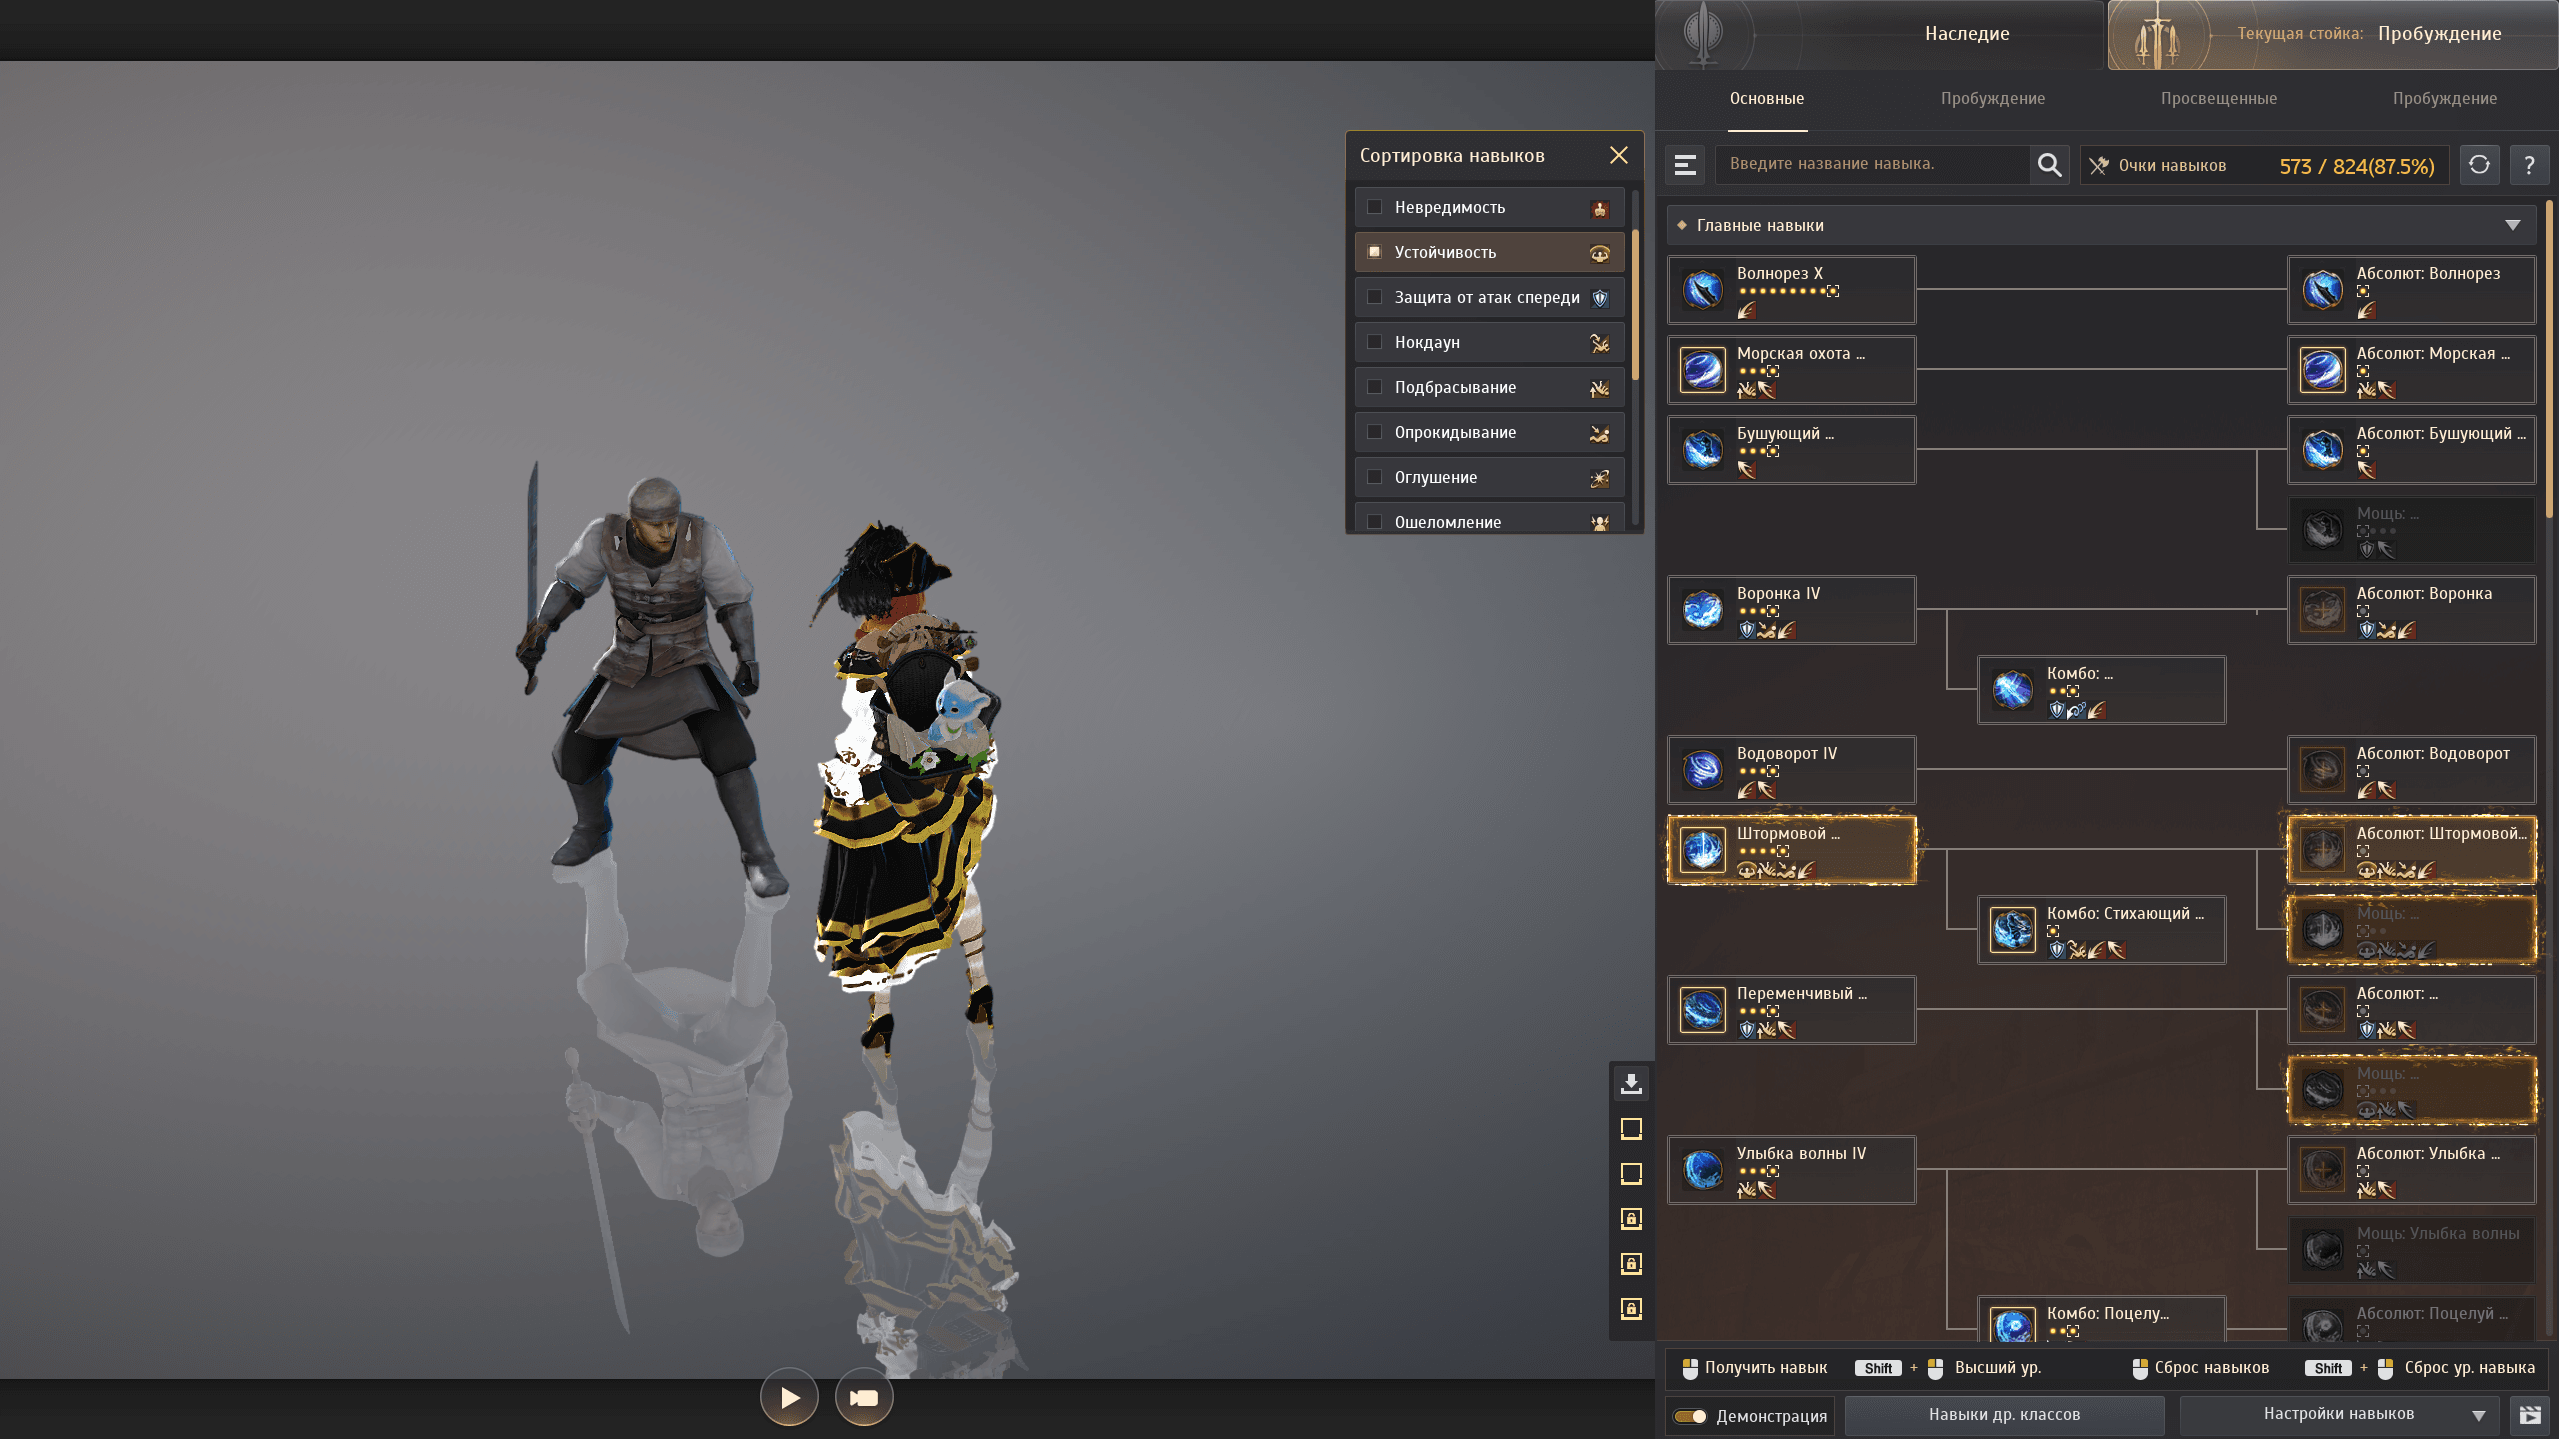Enable the Нокдаун filter checkbox
Screen dimensions: 2559x1439
[1375, 342]
